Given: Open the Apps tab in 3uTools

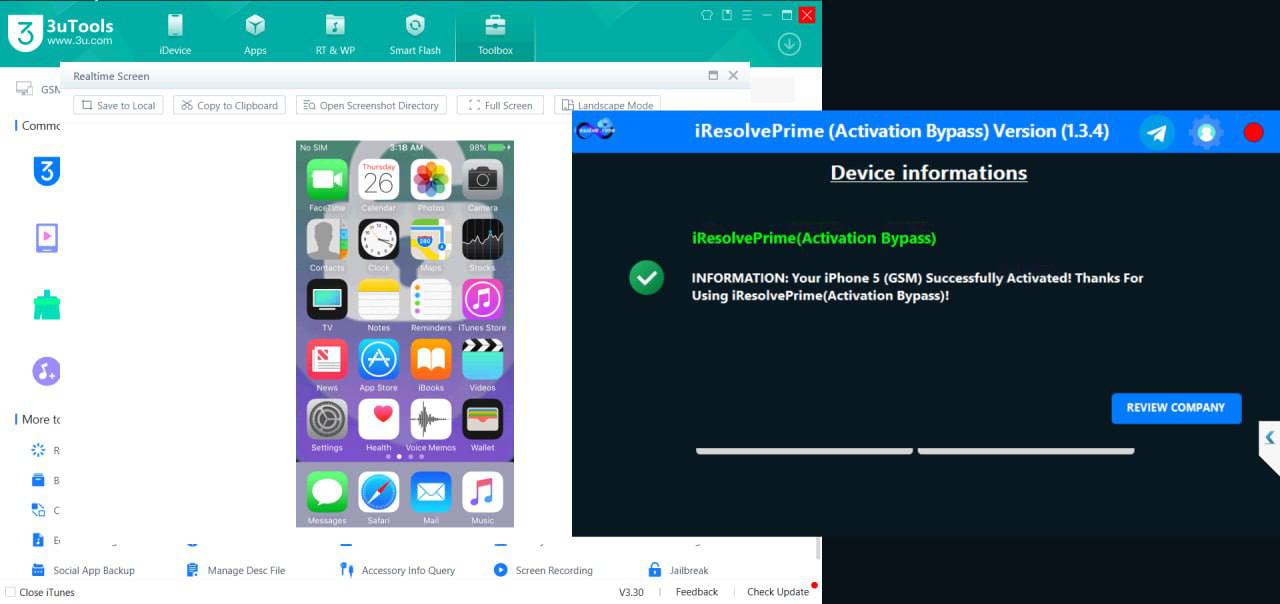Looking at the screenshot, I should tap(255, 35).
